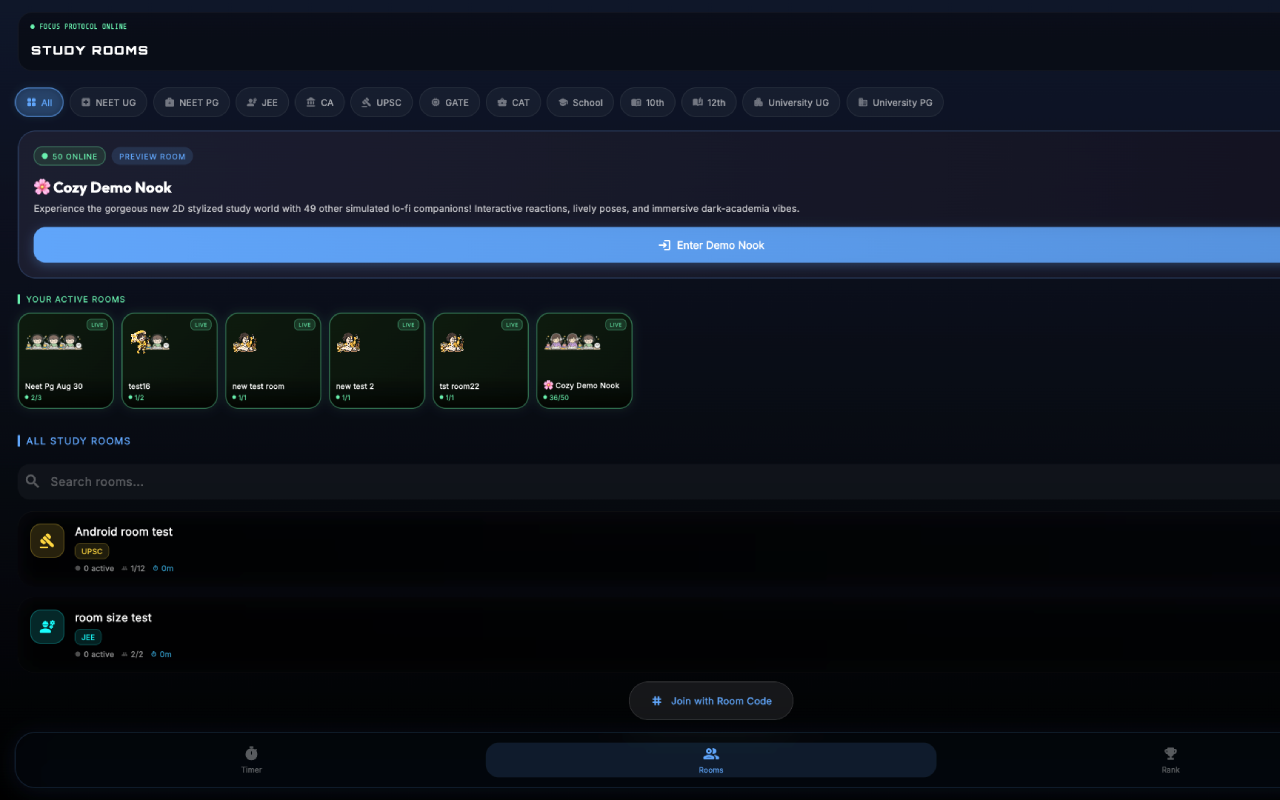Open the Rank trophy icon

point(1170,753)
